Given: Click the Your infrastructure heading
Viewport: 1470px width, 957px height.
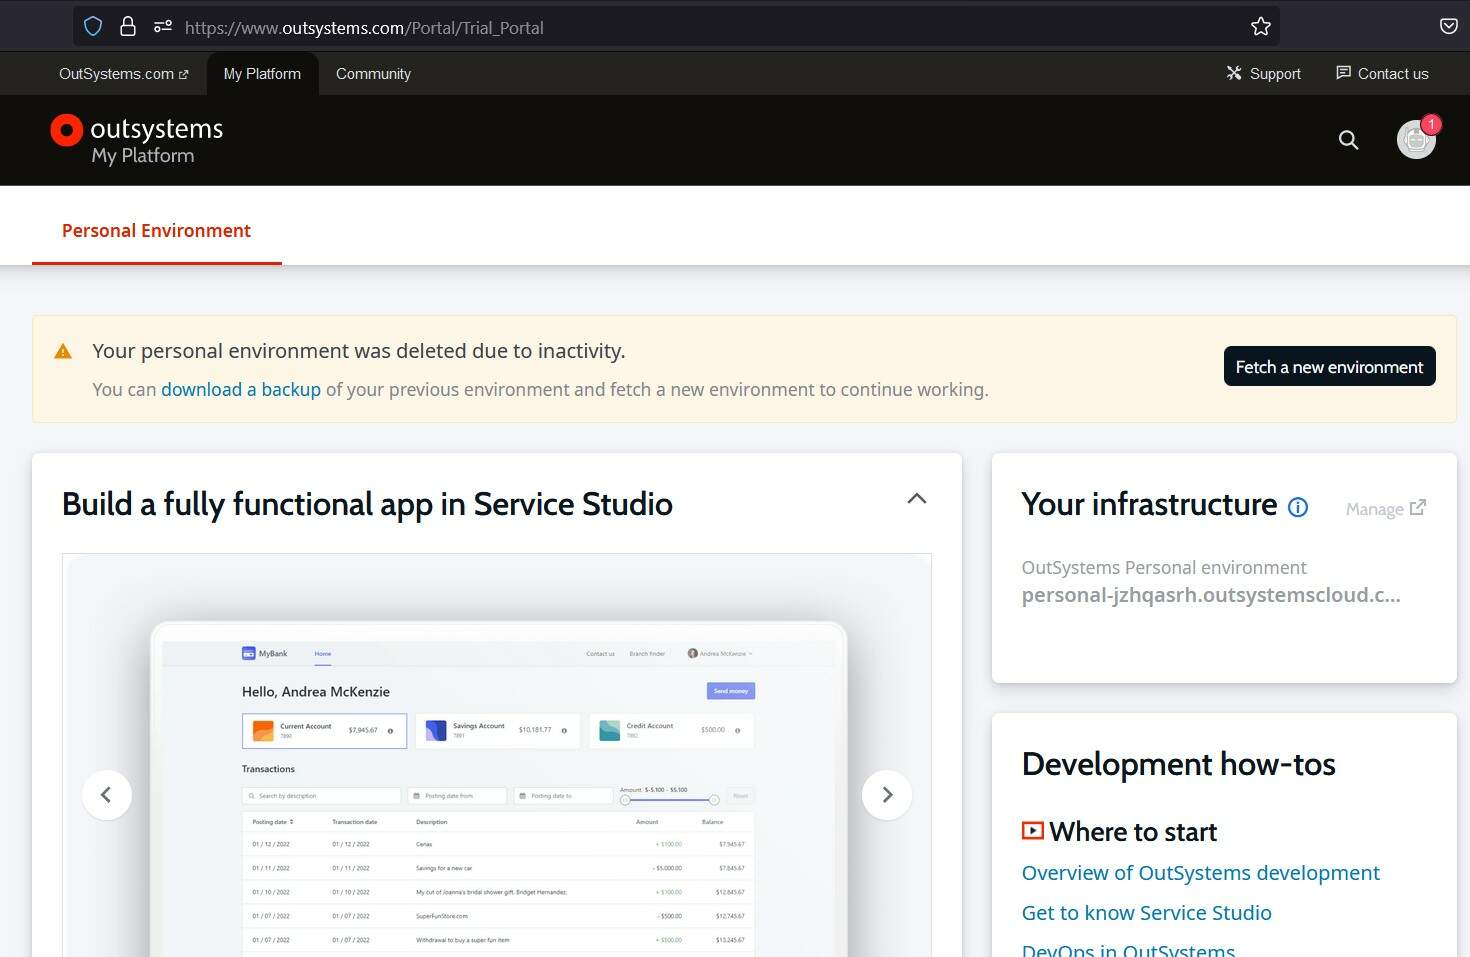Looking at the screenshot, I should point(1149,504).
